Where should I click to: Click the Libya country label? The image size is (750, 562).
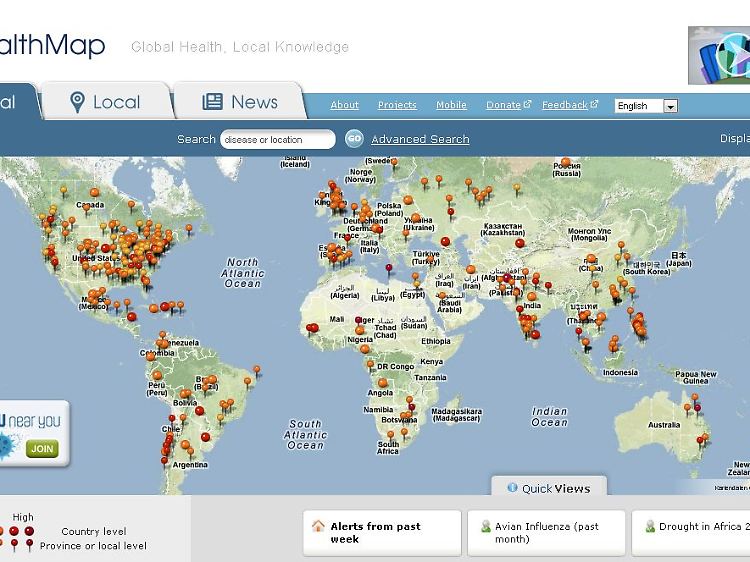(383, 295)
